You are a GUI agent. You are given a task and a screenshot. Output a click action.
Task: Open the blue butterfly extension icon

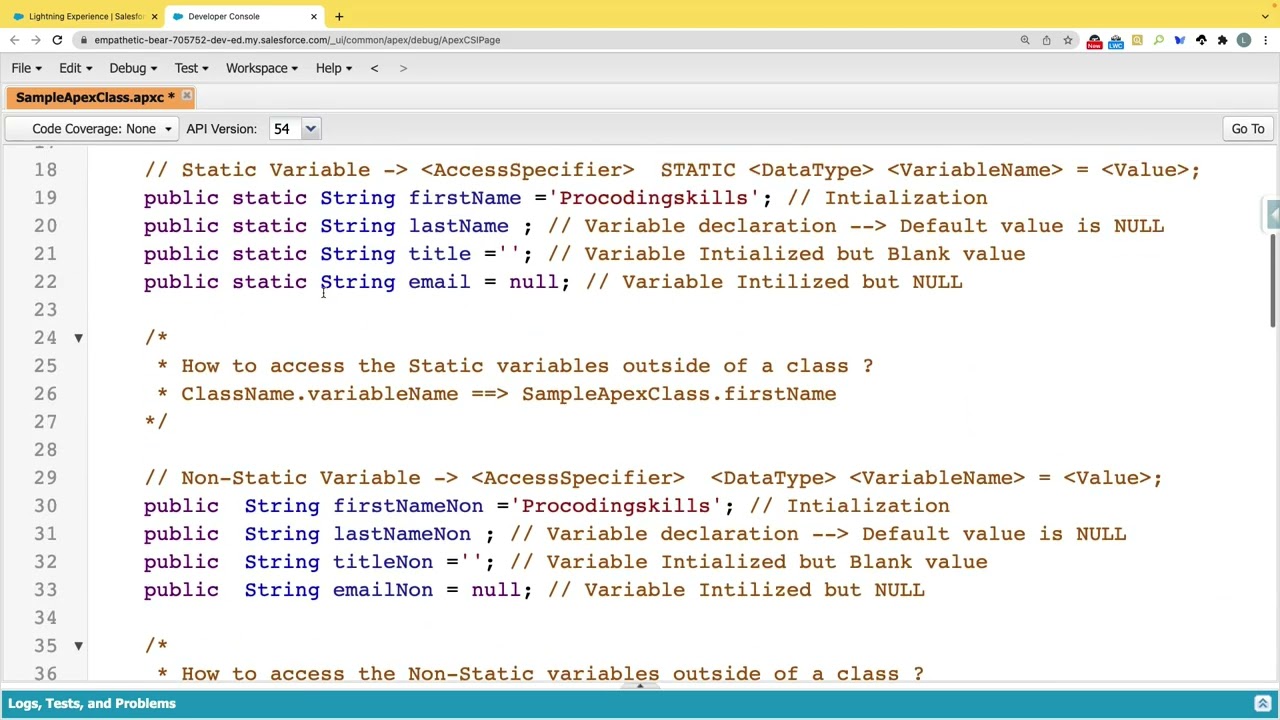[1180, 40]
